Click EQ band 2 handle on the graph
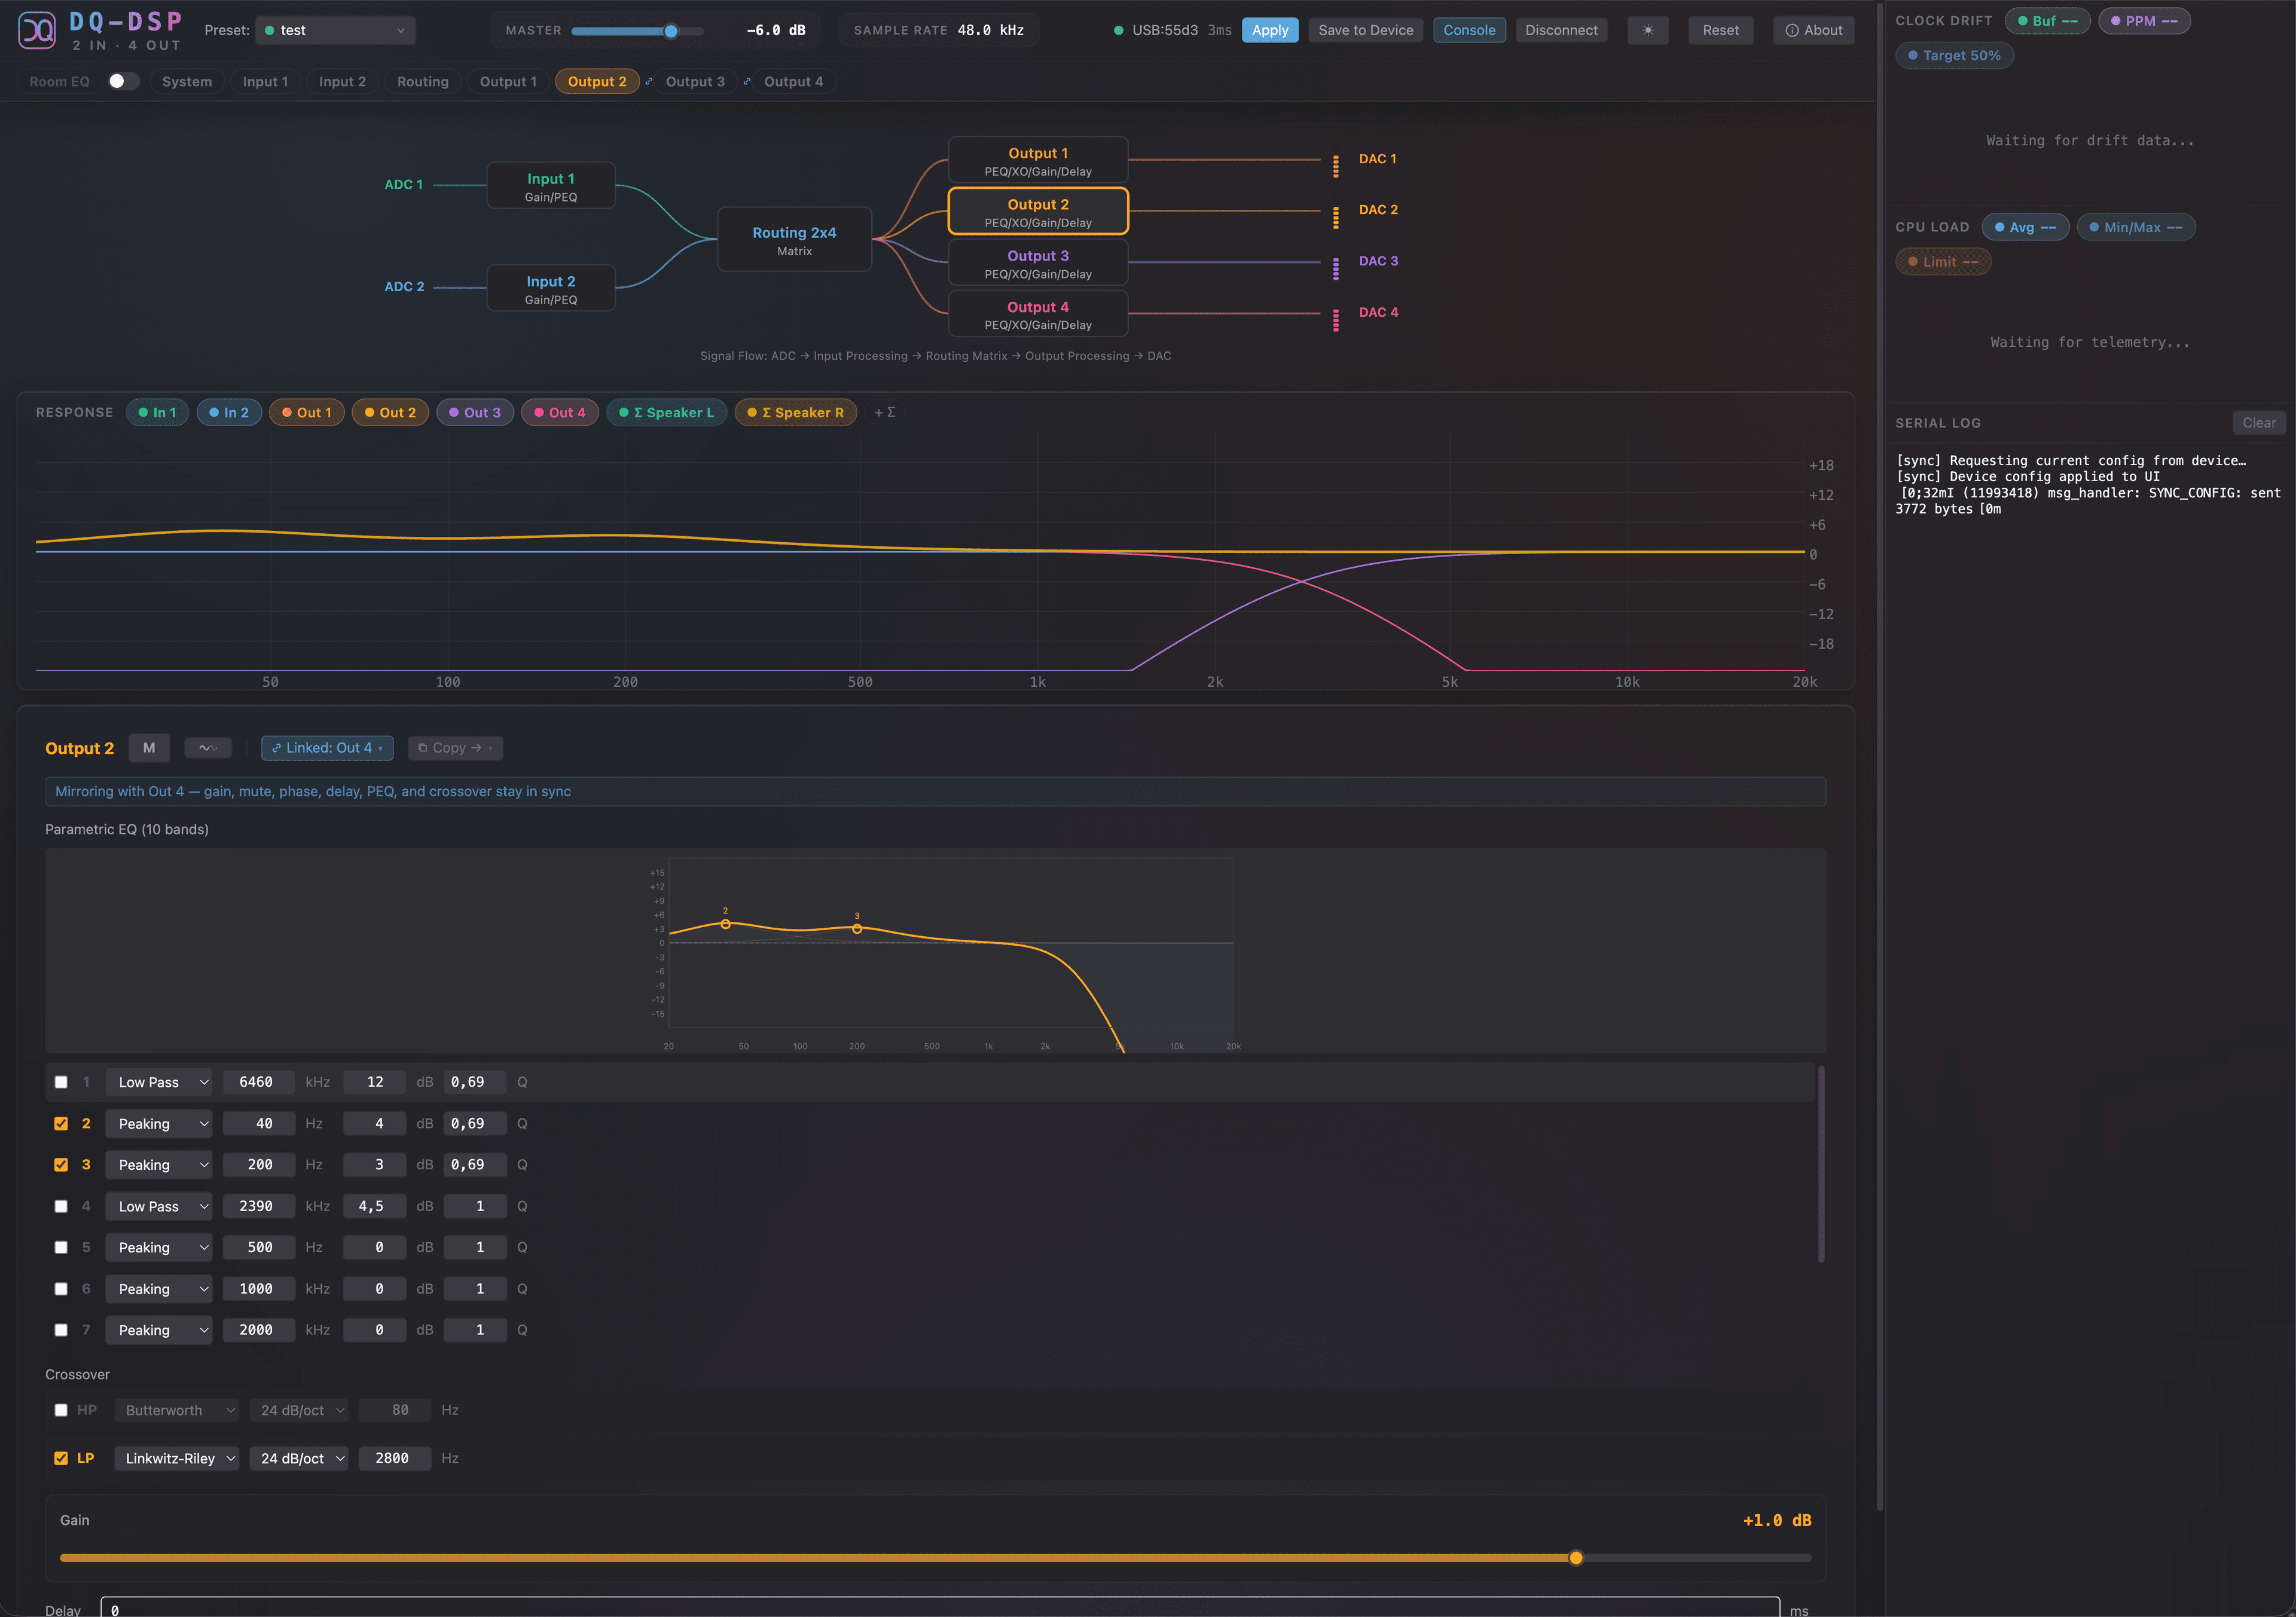 726,924
